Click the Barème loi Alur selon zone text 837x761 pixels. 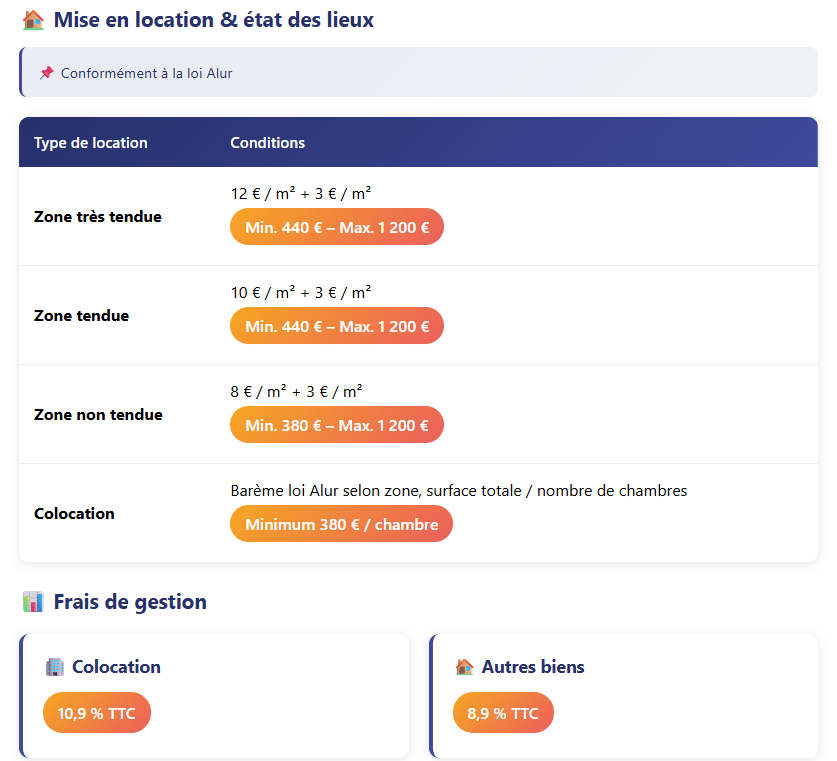458,491
